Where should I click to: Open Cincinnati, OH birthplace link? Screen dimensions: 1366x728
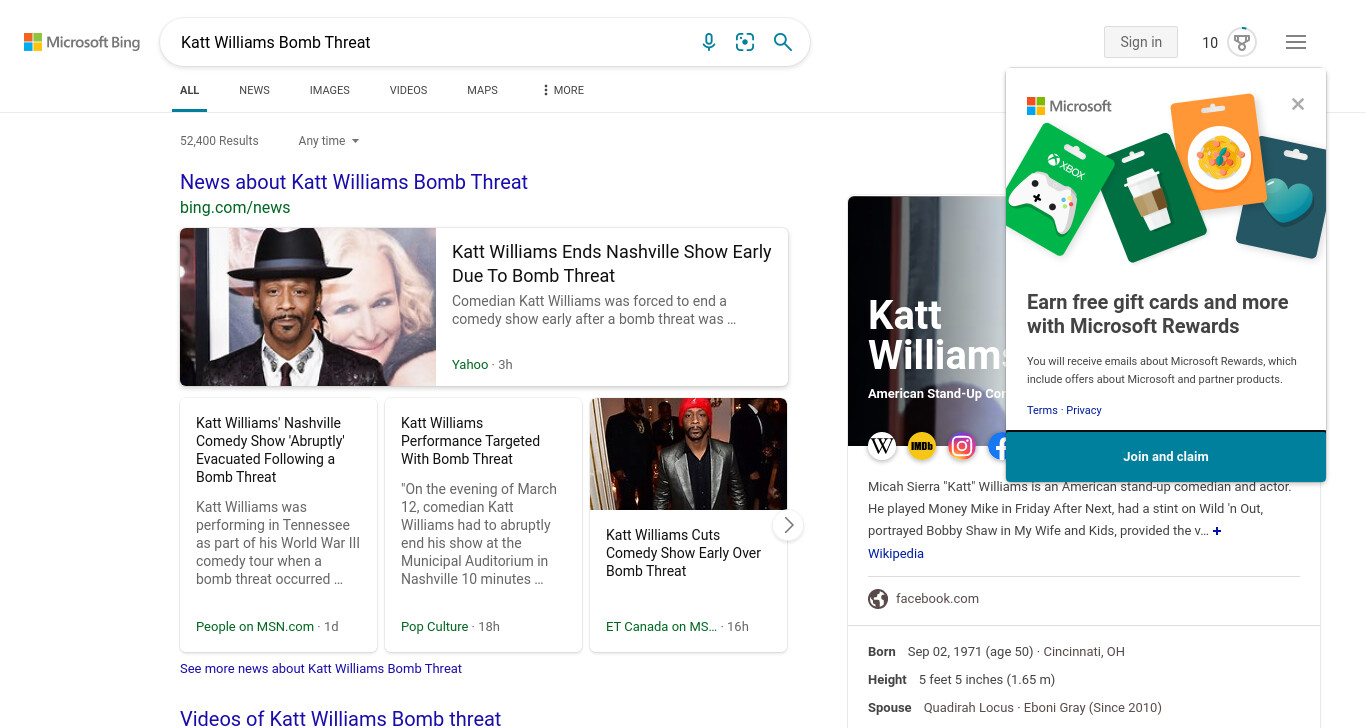pyautogui.click(x=1084, y=652)
